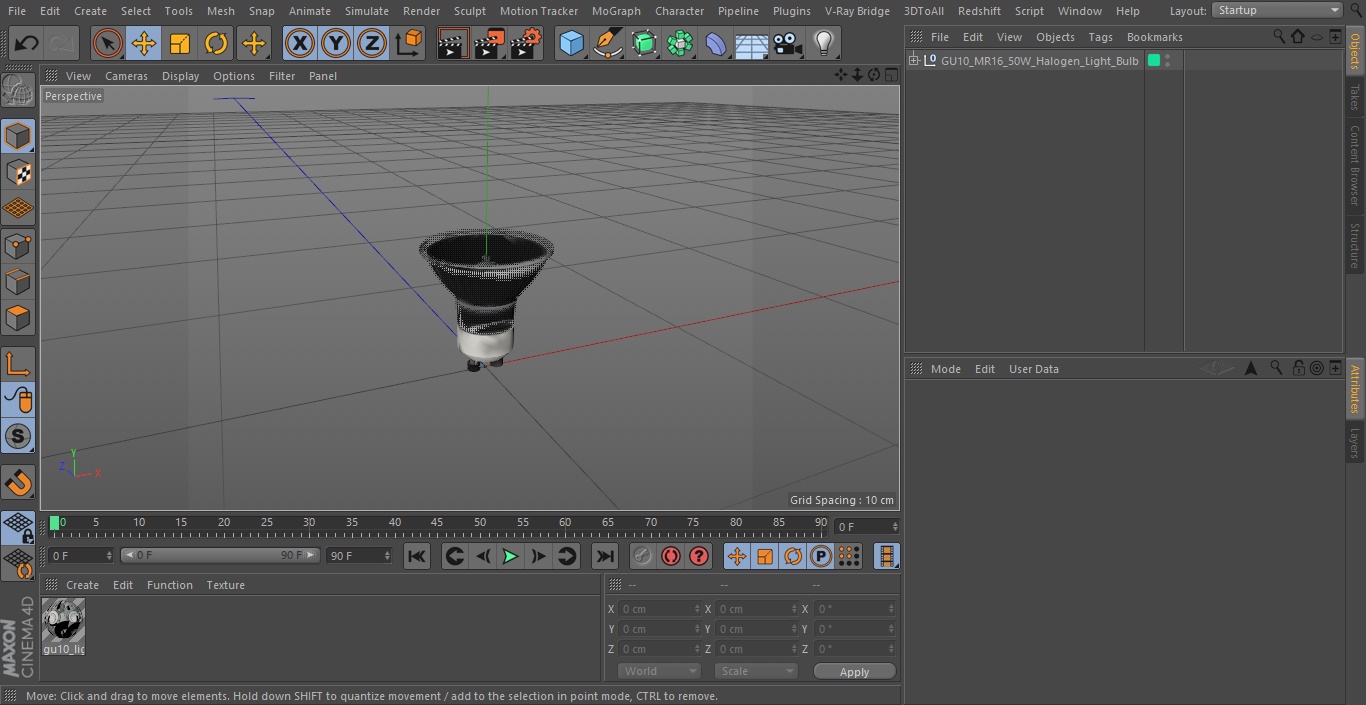Click the X position input field
Viewport: 1366px width, 705px height.
coord(659,609)
